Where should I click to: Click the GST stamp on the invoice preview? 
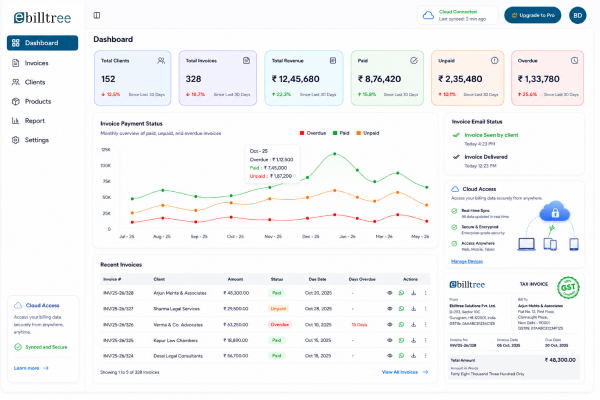568,287
